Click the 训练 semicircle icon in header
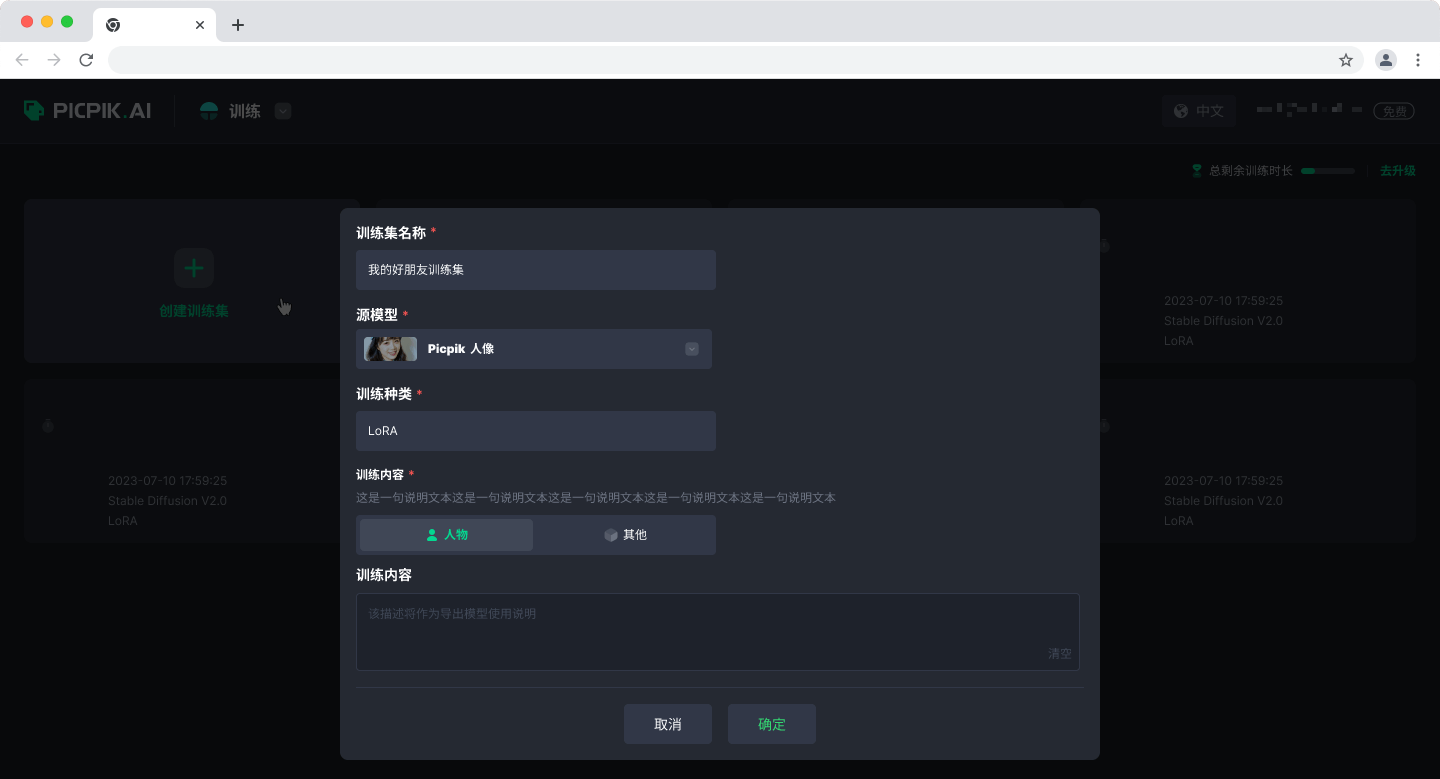 click(209, 111)
